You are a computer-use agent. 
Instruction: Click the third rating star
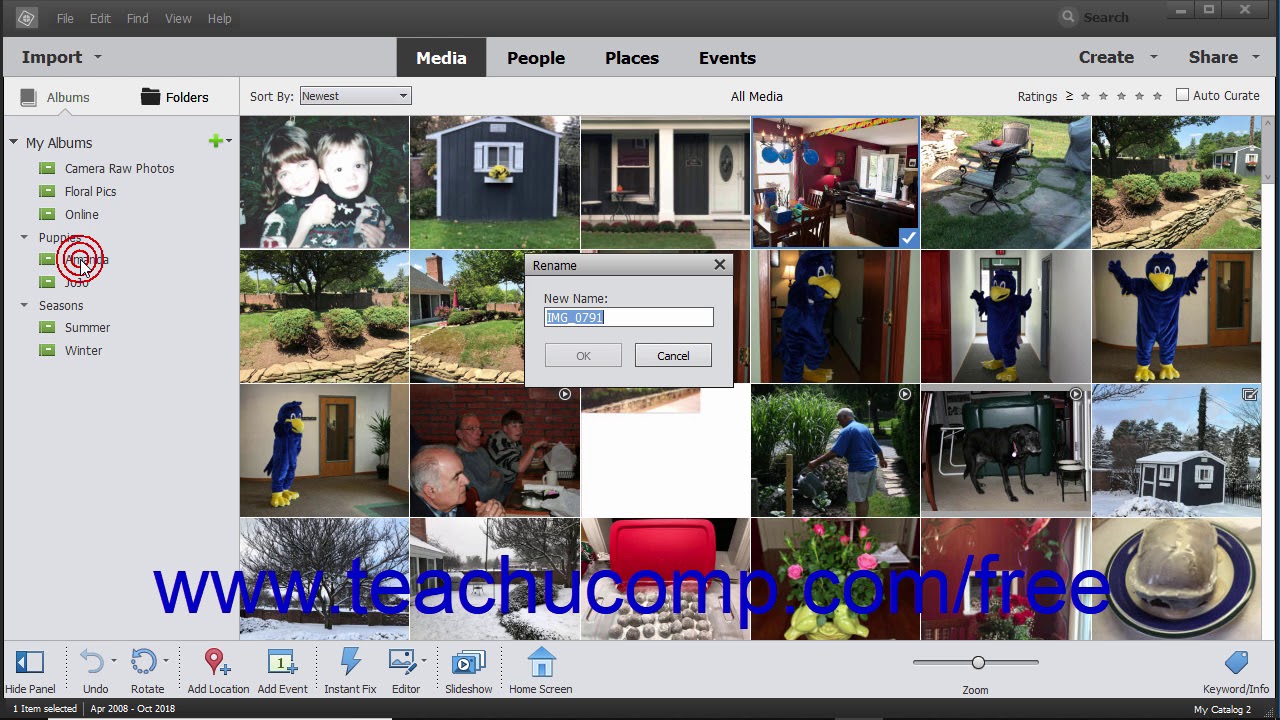pyautogui.click(x=1121, y=96)
